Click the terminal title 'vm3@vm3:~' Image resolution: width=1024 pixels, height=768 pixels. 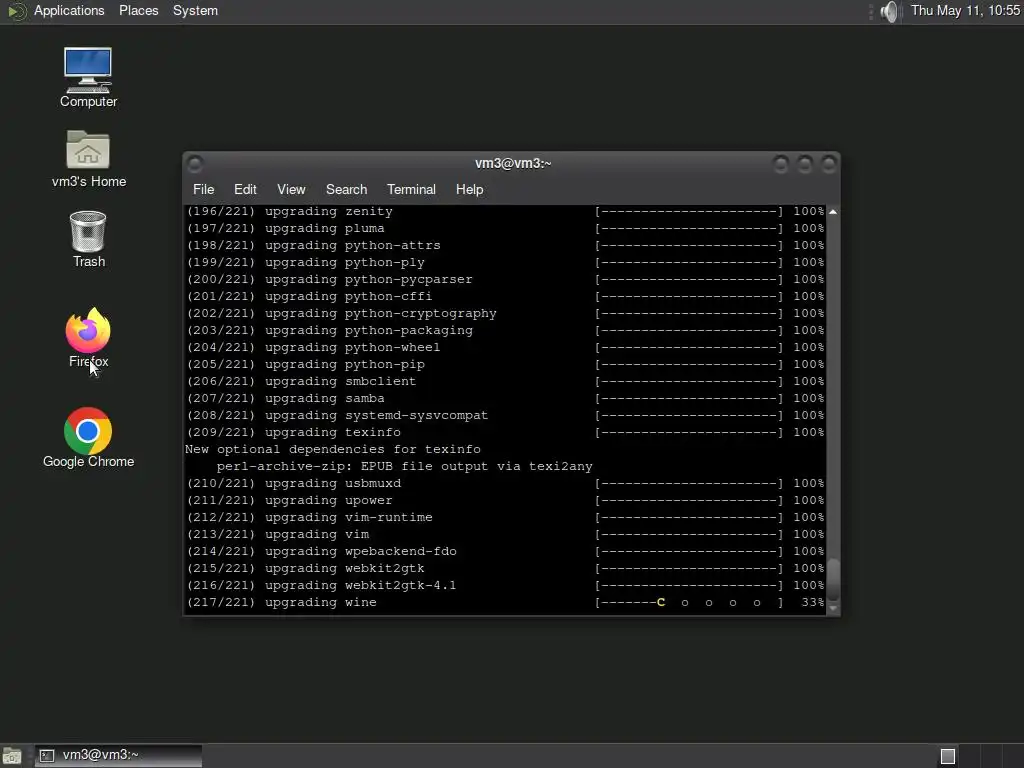513,163
